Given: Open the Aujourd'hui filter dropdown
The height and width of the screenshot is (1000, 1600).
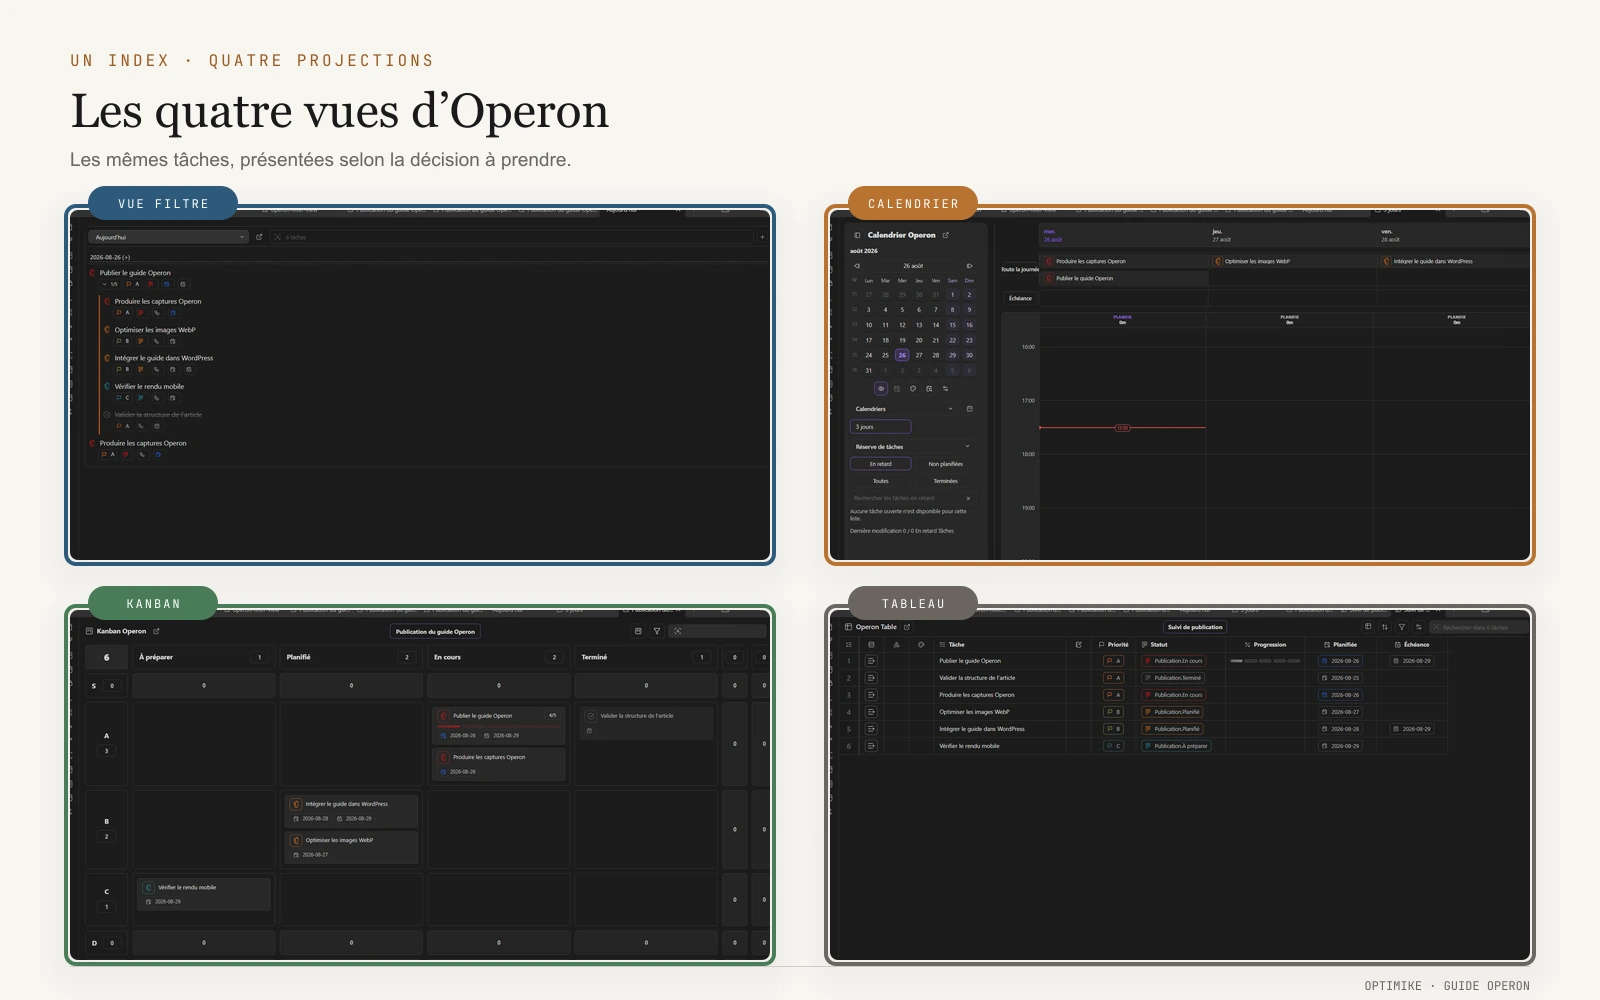Looking at the screenshot, I should click(168, 237).
